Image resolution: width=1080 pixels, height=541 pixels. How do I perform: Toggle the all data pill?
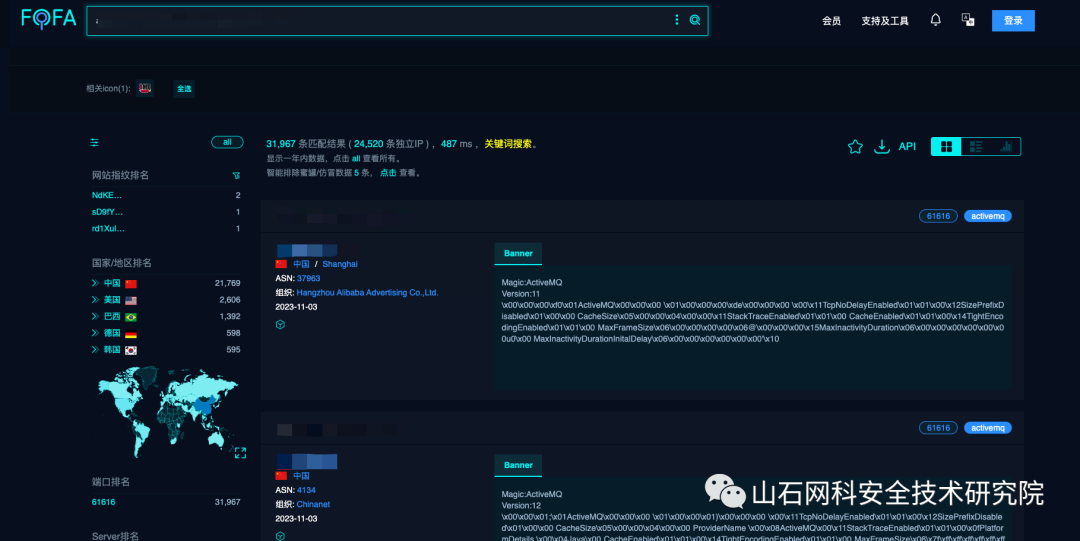tap(227, 142)
